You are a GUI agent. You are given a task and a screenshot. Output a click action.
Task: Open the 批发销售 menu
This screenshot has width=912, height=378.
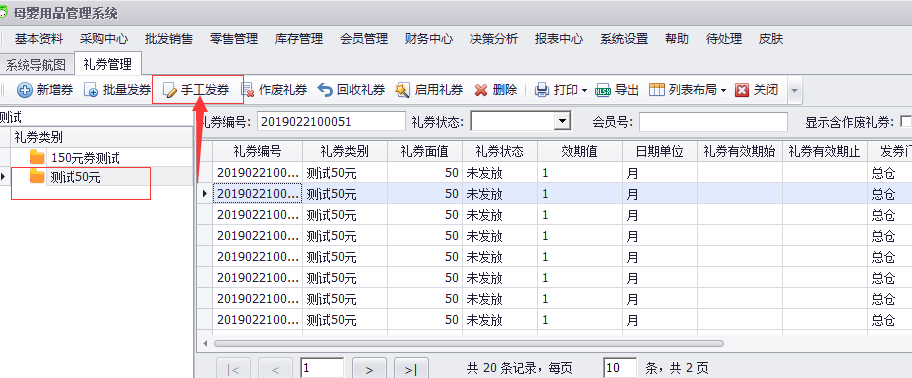point(169,39)
